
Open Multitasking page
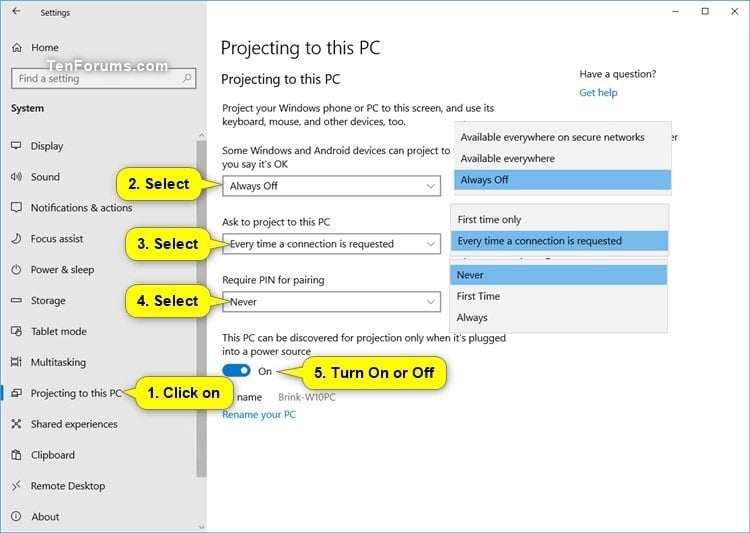click(x=58, y=362)
